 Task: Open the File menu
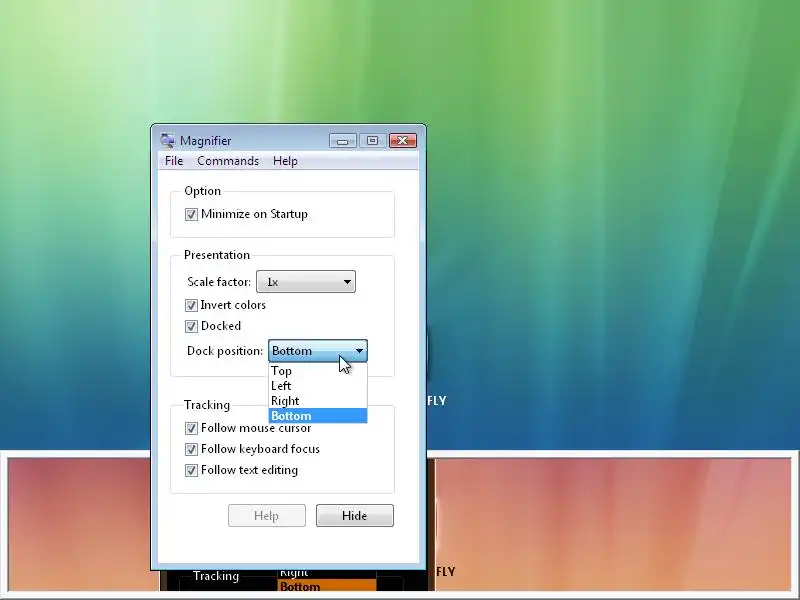(x=174, y=161)
